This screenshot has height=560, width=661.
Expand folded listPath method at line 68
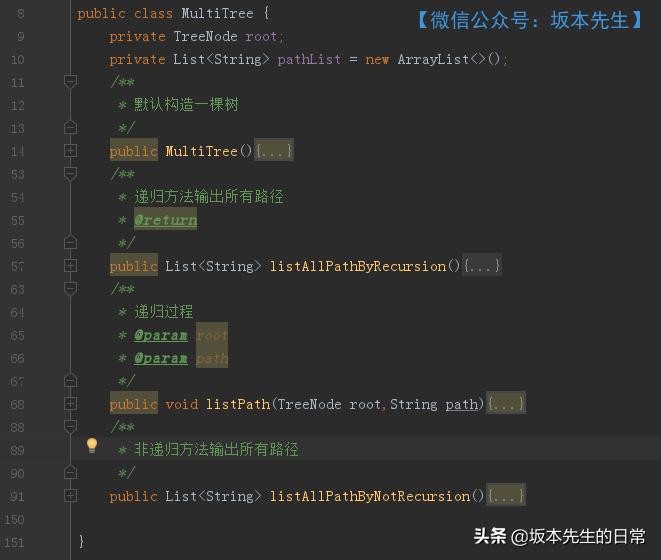70,404
